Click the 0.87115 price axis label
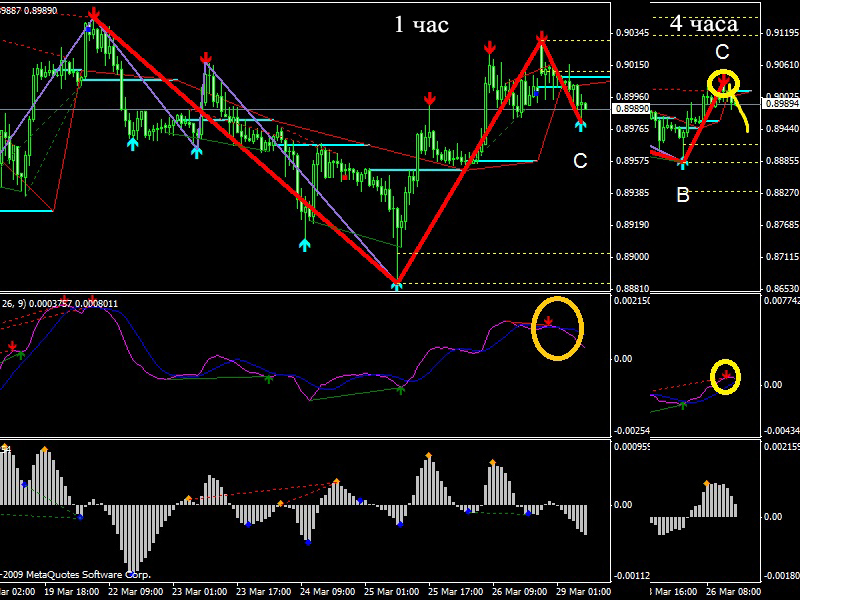 [x=782, y=257]
